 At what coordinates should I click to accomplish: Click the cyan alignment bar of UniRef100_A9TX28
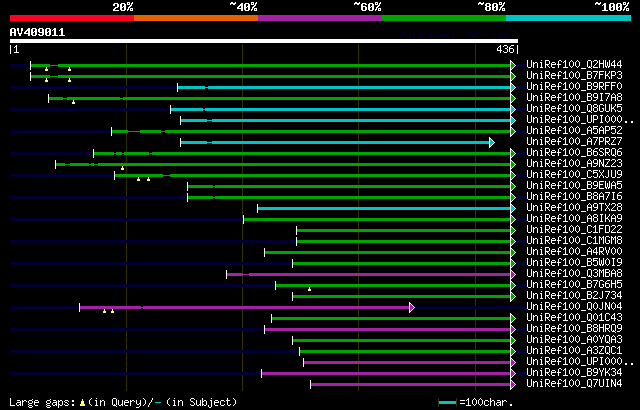click(384, 208)
